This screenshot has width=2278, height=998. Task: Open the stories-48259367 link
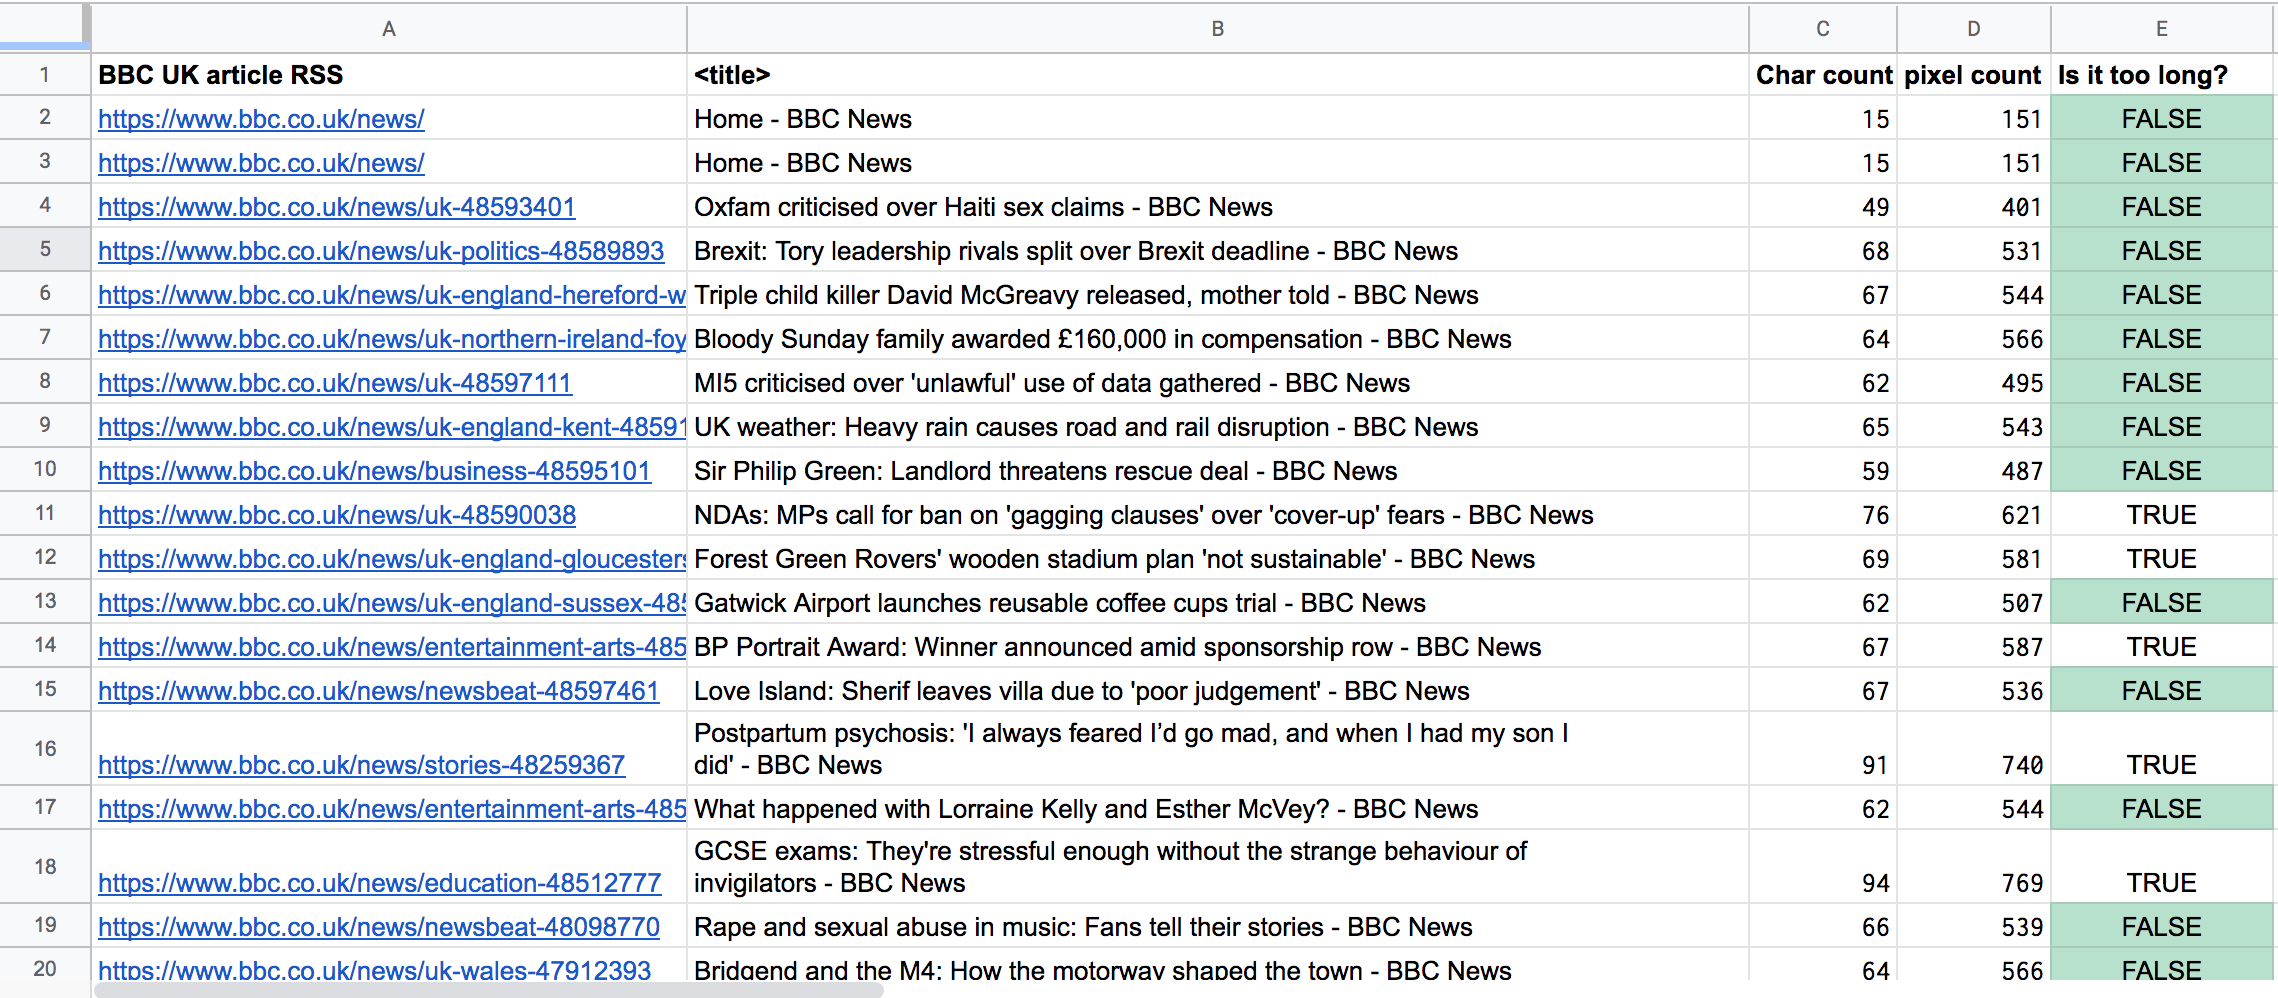pyautogui.click(x=361, y=765)
